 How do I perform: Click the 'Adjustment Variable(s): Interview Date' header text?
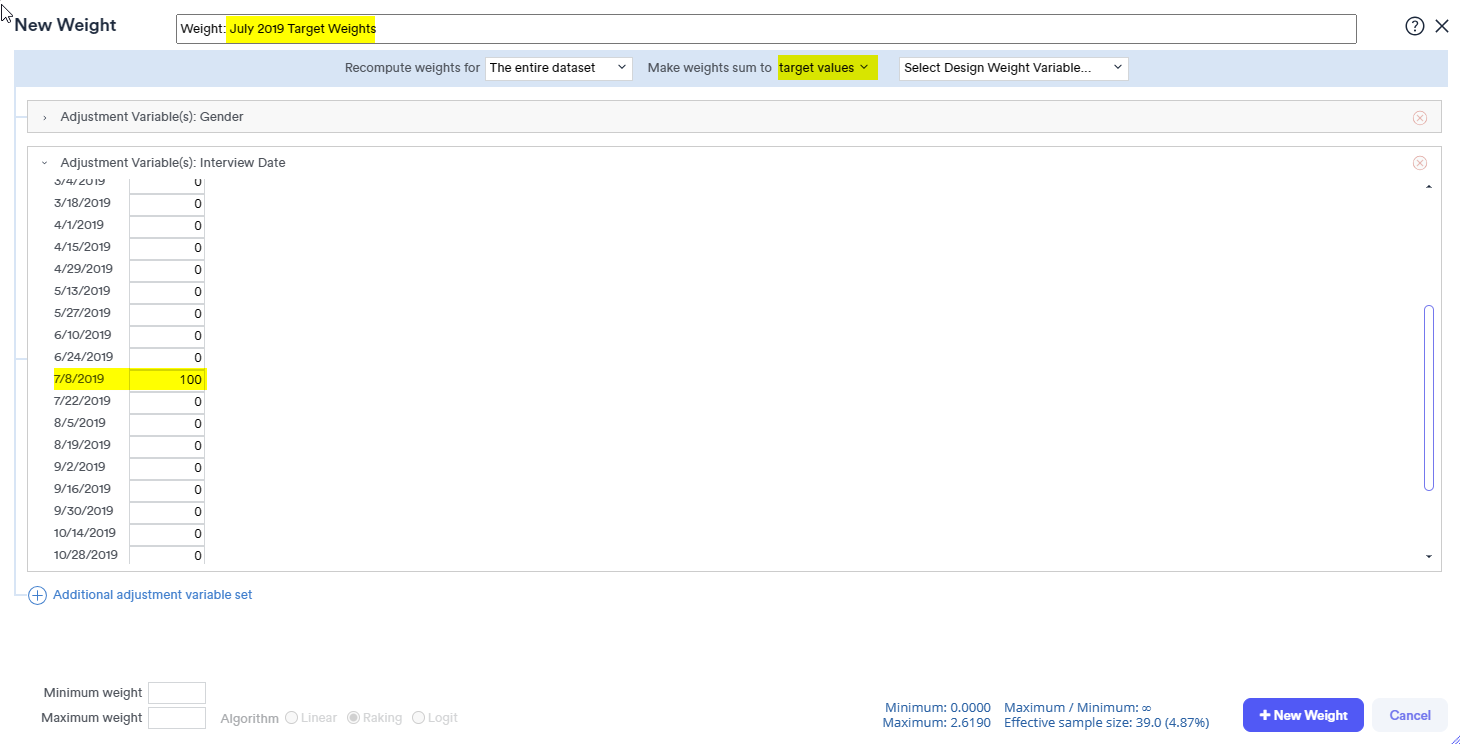pos(173,163)
